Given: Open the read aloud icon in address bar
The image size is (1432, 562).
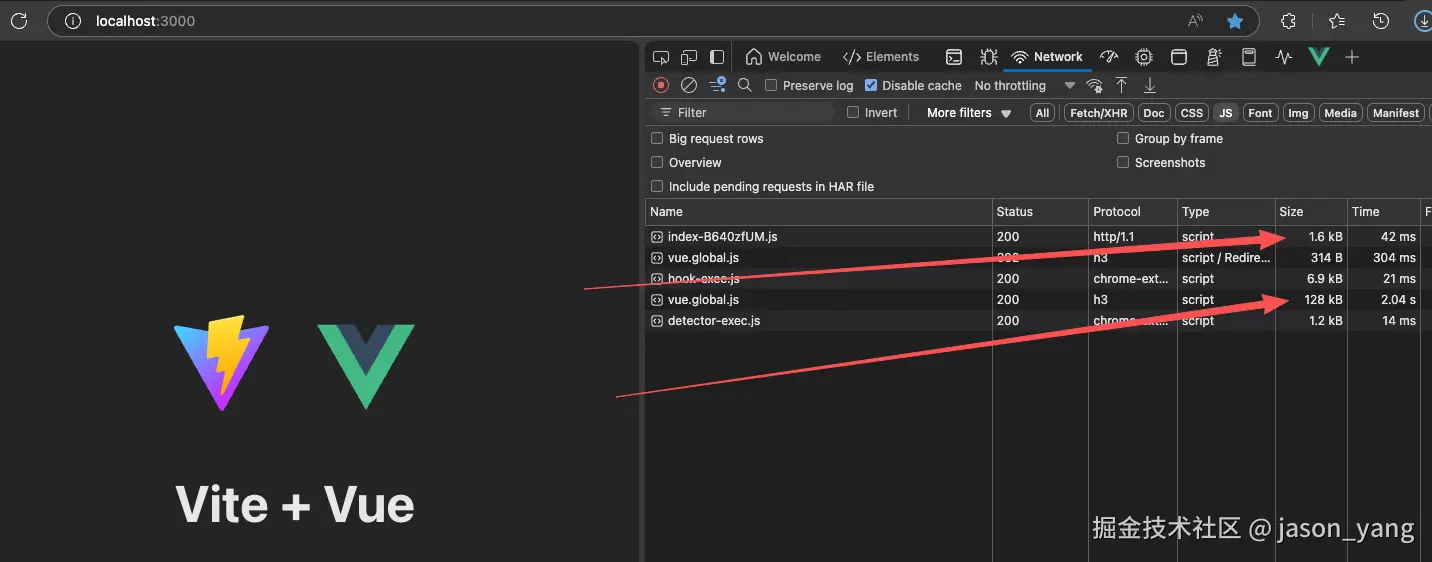Looking at the screenshot, I should pyautogui.click(x=1196, y=21).
